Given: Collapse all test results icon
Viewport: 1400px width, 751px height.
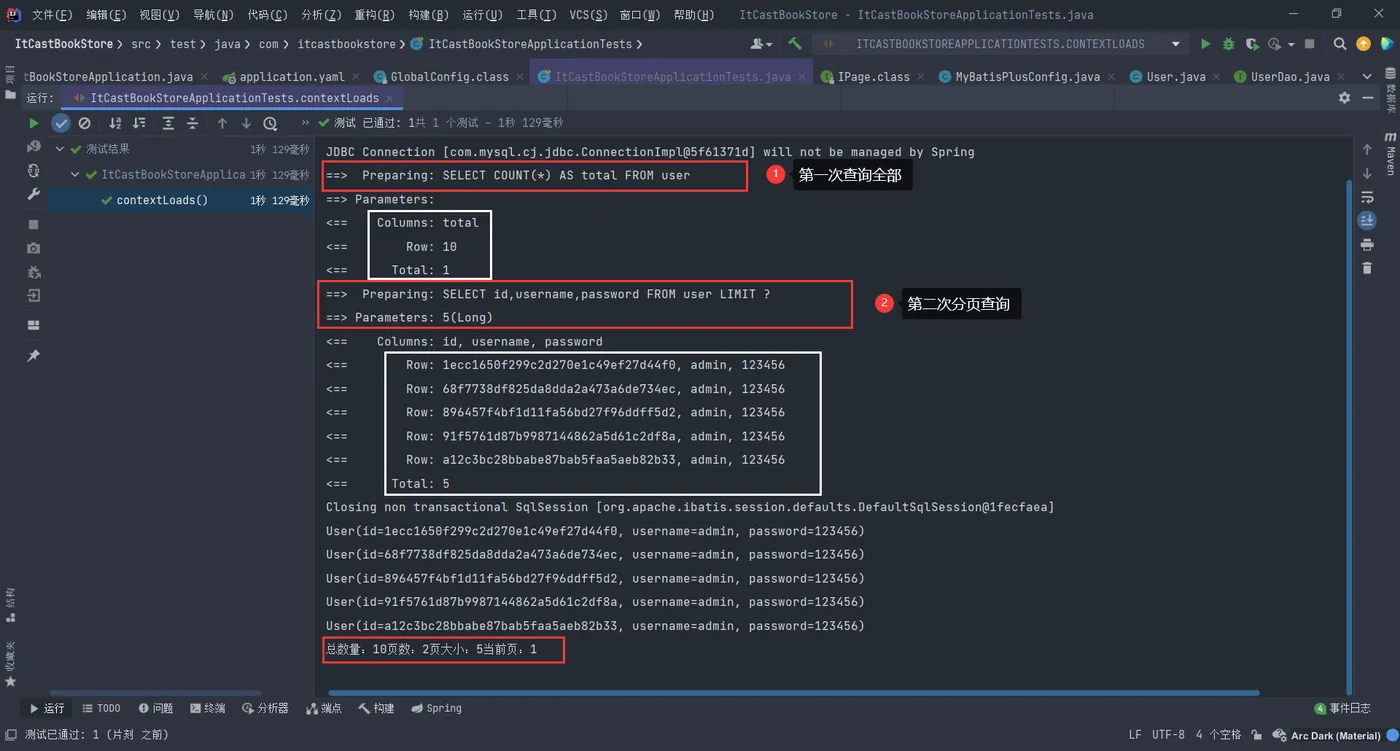Looking at the screenshot, I should point(193,123).
